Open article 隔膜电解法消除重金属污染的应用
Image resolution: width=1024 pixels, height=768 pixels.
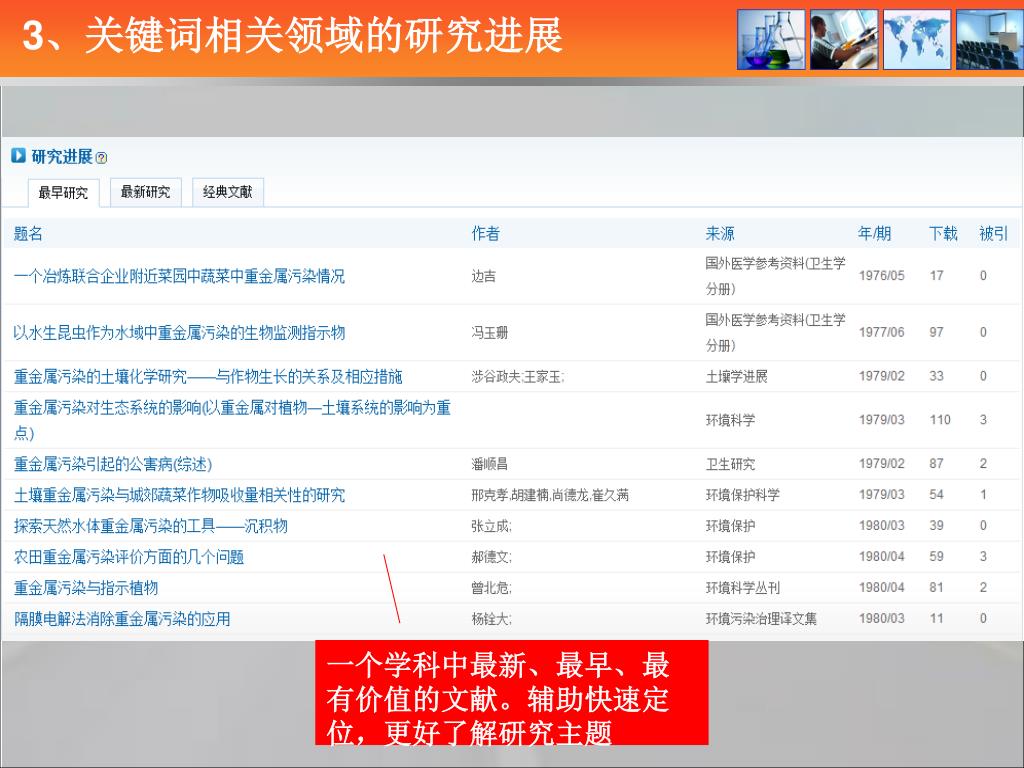click(122, 619)
